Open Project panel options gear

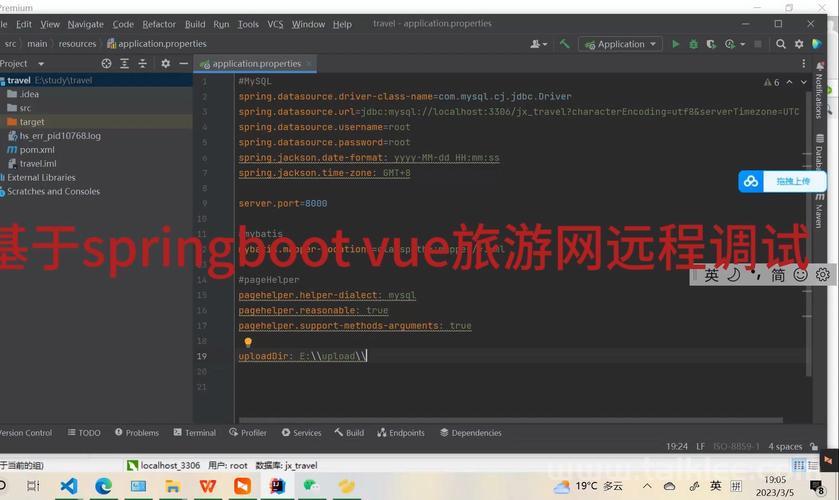click(165, 64)
